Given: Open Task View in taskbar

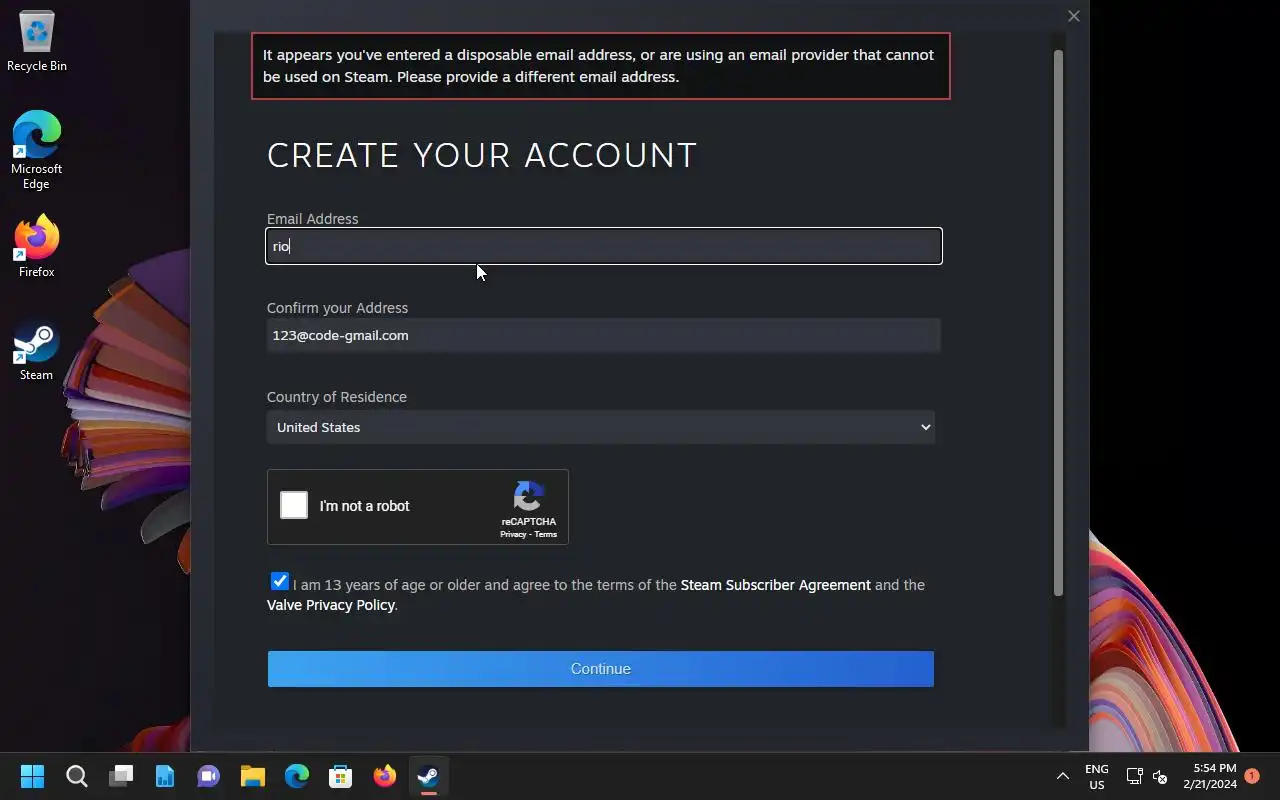Looking at the screenshot, I should pos(121,776).
